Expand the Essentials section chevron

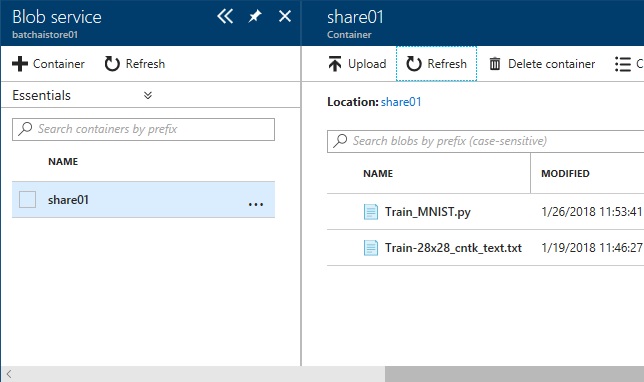click(148, 95)
